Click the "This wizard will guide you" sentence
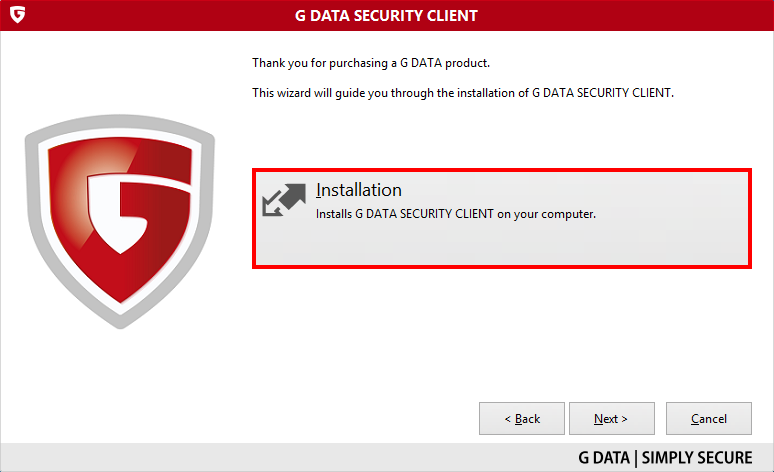 pos(464,93)
